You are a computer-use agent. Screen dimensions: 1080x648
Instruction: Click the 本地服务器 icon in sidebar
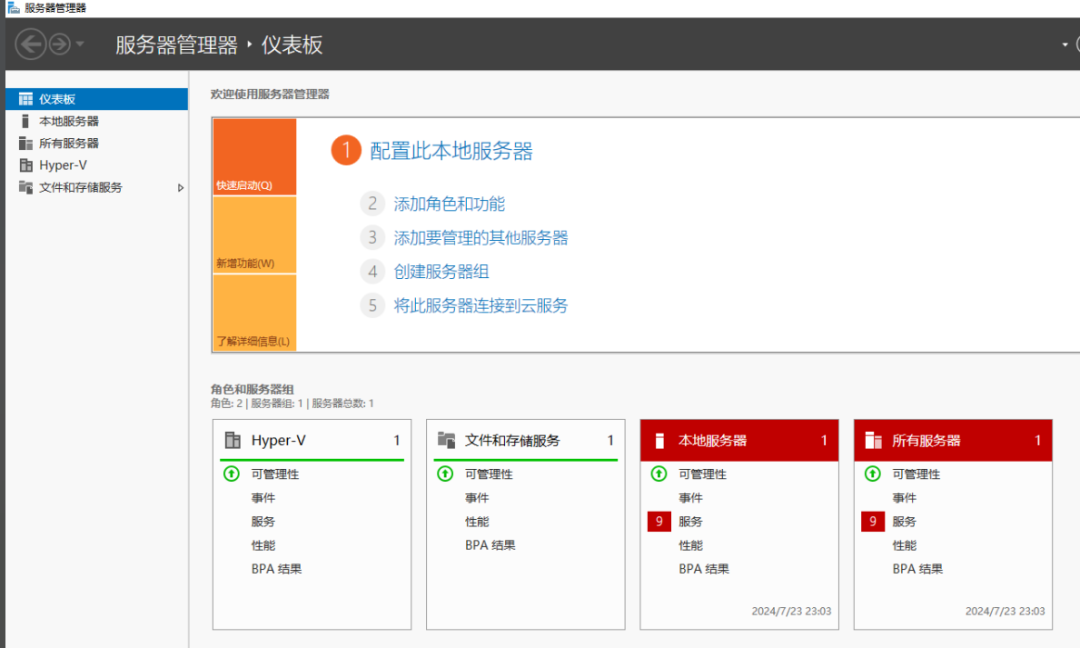[x=25, y=121]
